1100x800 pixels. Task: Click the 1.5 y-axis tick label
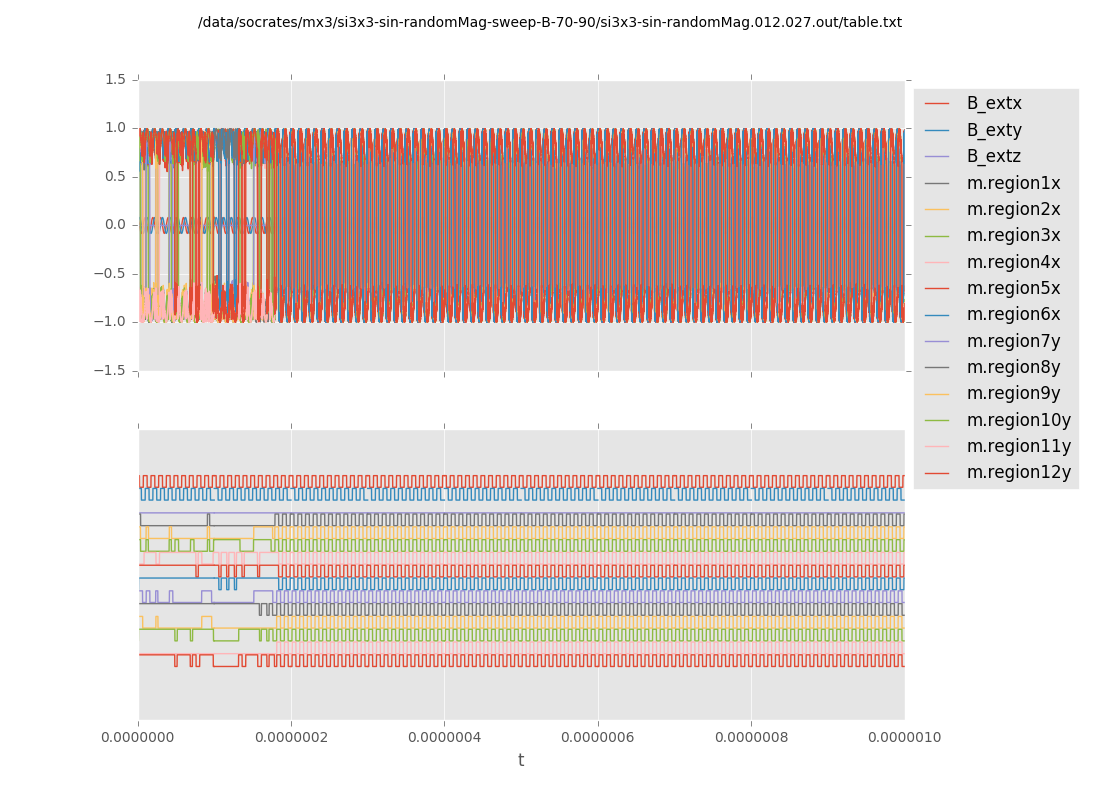point(115,80)
